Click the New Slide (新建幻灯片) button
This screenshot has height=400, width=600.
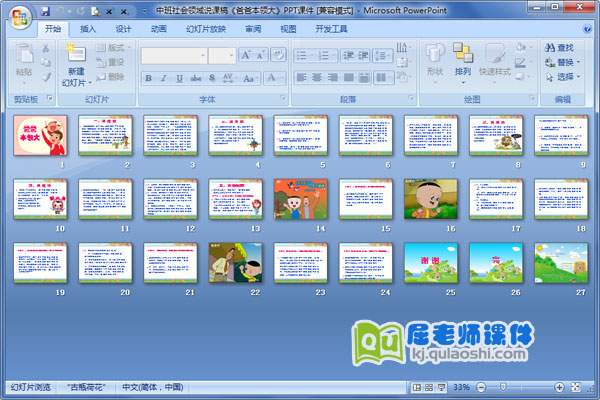76,67
